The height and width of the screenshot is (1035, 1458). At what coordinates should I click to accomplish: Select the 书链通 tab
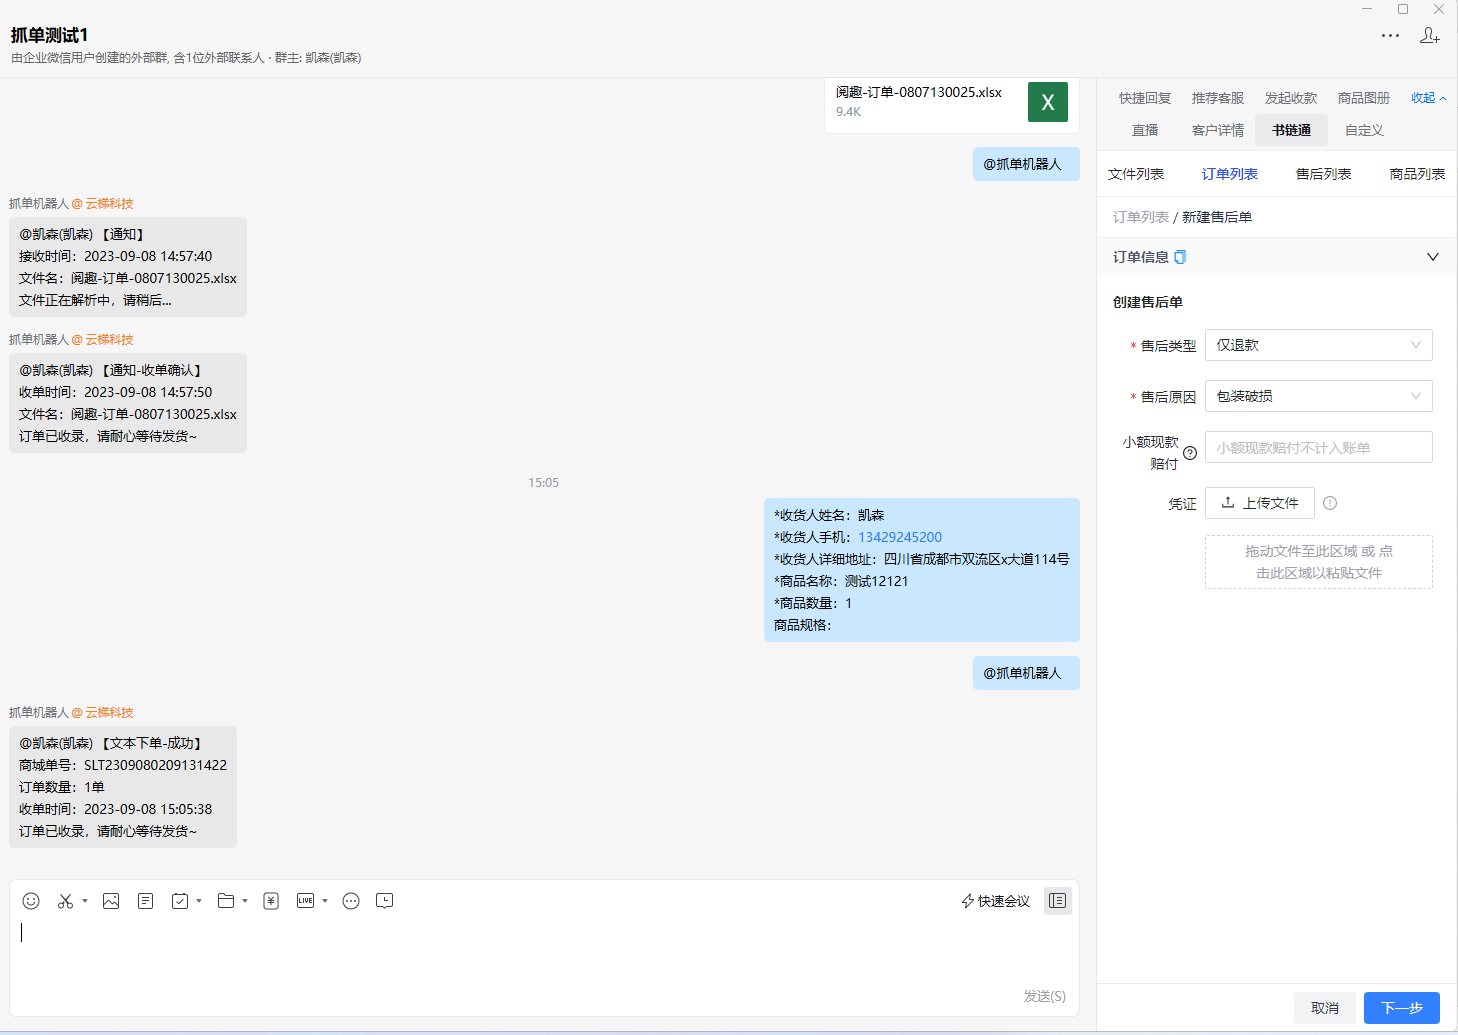(1292, 130)
